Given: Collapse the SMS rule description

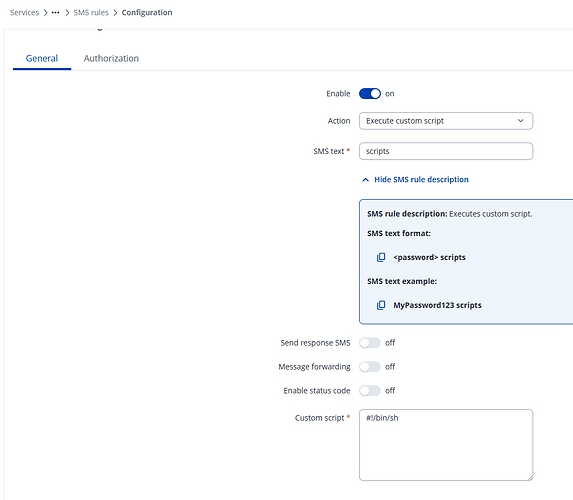Looking at the screenshot, I should tap(421, 179).
